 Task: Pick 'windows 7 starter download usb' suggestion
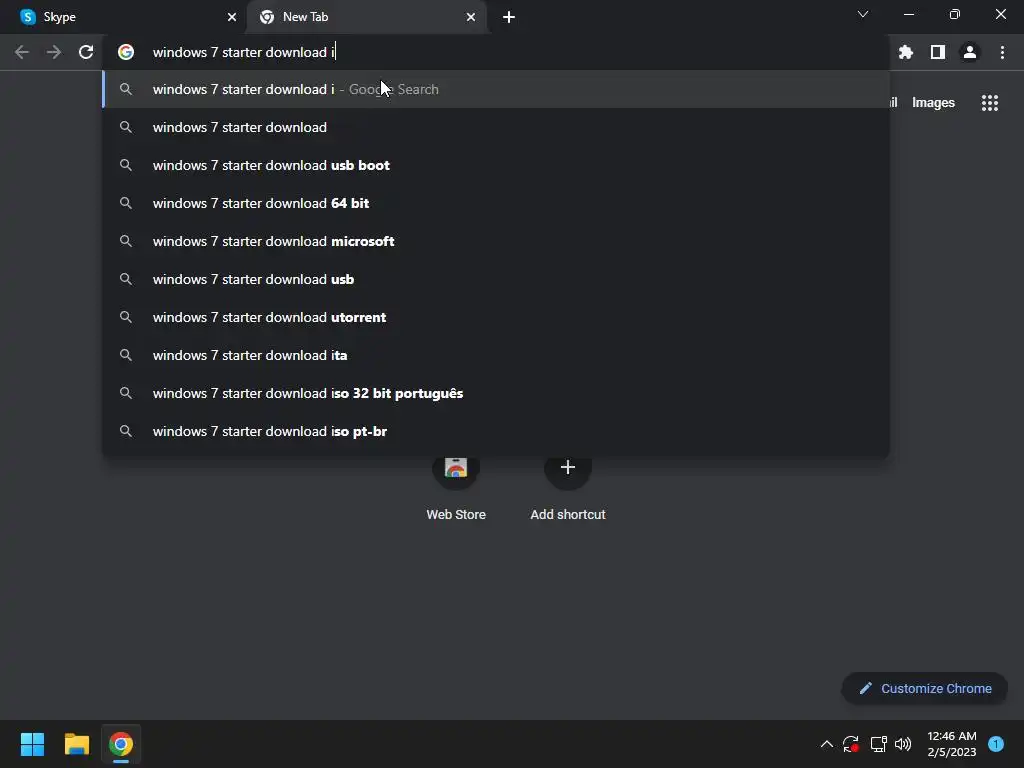(496, 279)
